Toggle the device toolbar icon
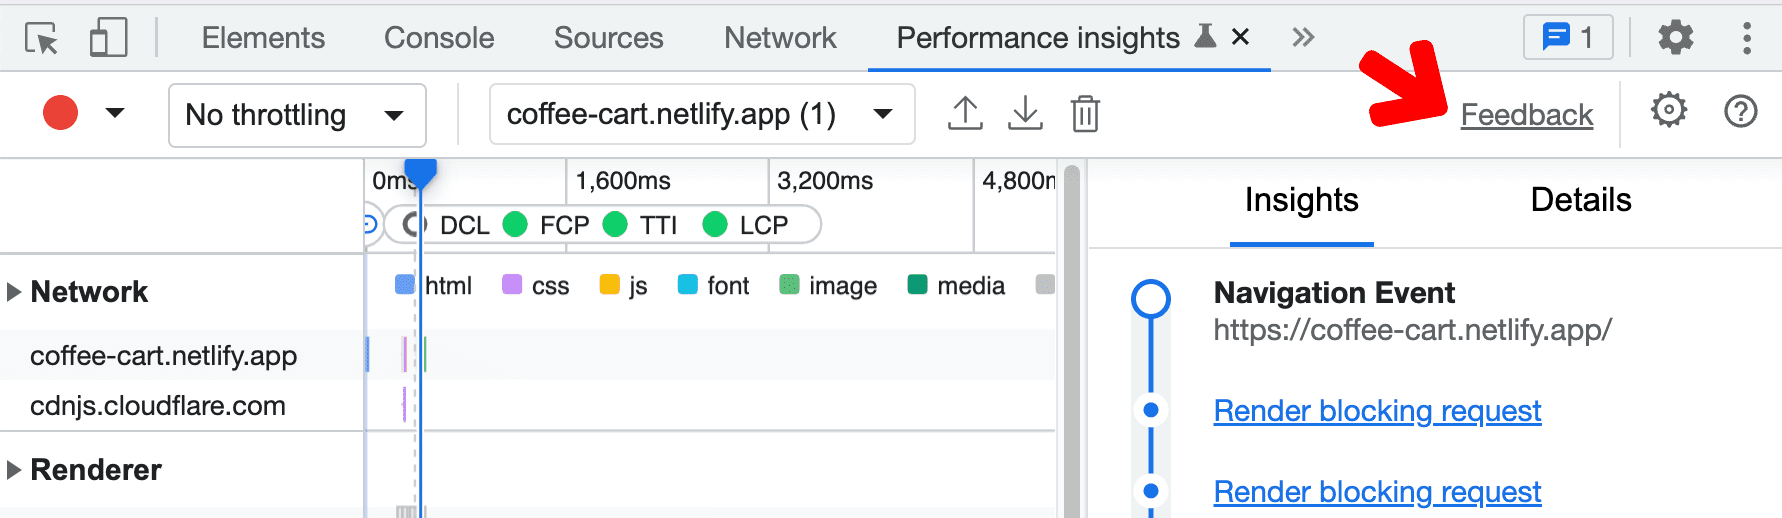This screenshot has height=518, width=1782. coord(108,38)
